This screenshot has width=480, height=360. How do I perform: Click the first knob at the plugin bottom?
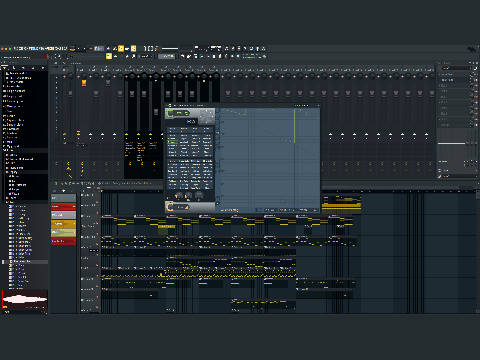(179, 195)
